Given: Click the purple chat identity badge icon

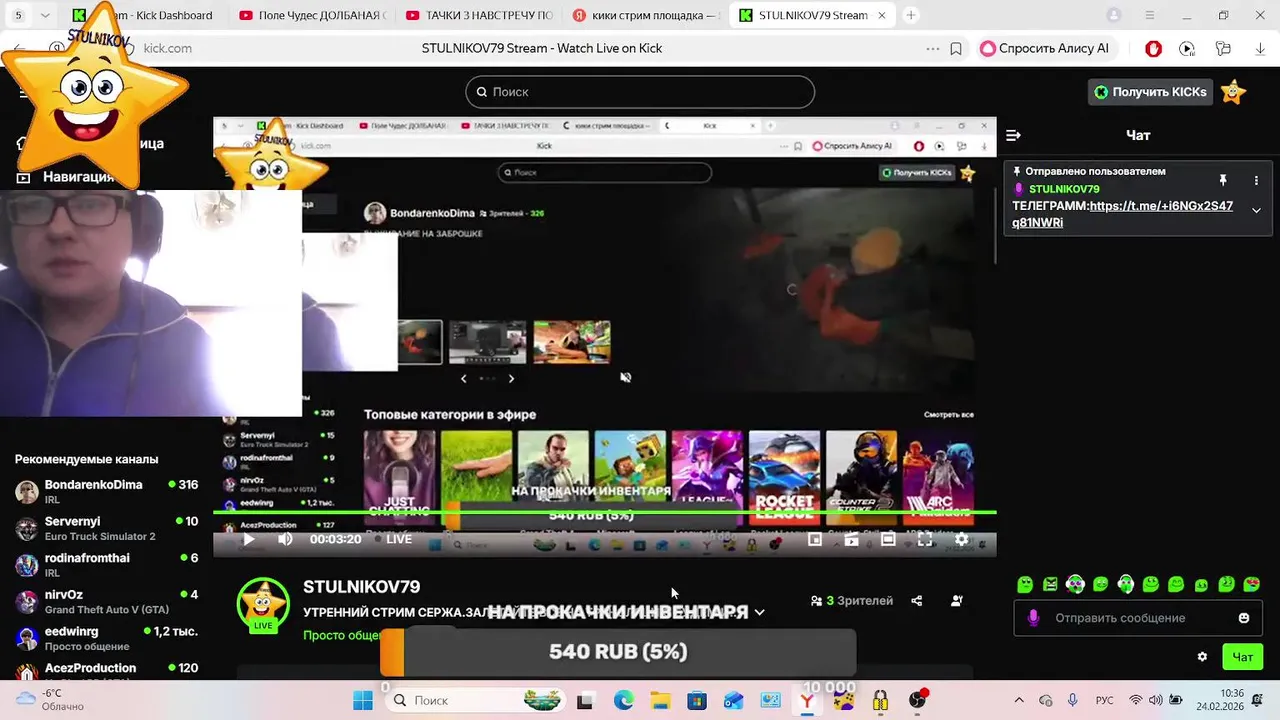Looking at the screenshot, I should pos(1033,618).
